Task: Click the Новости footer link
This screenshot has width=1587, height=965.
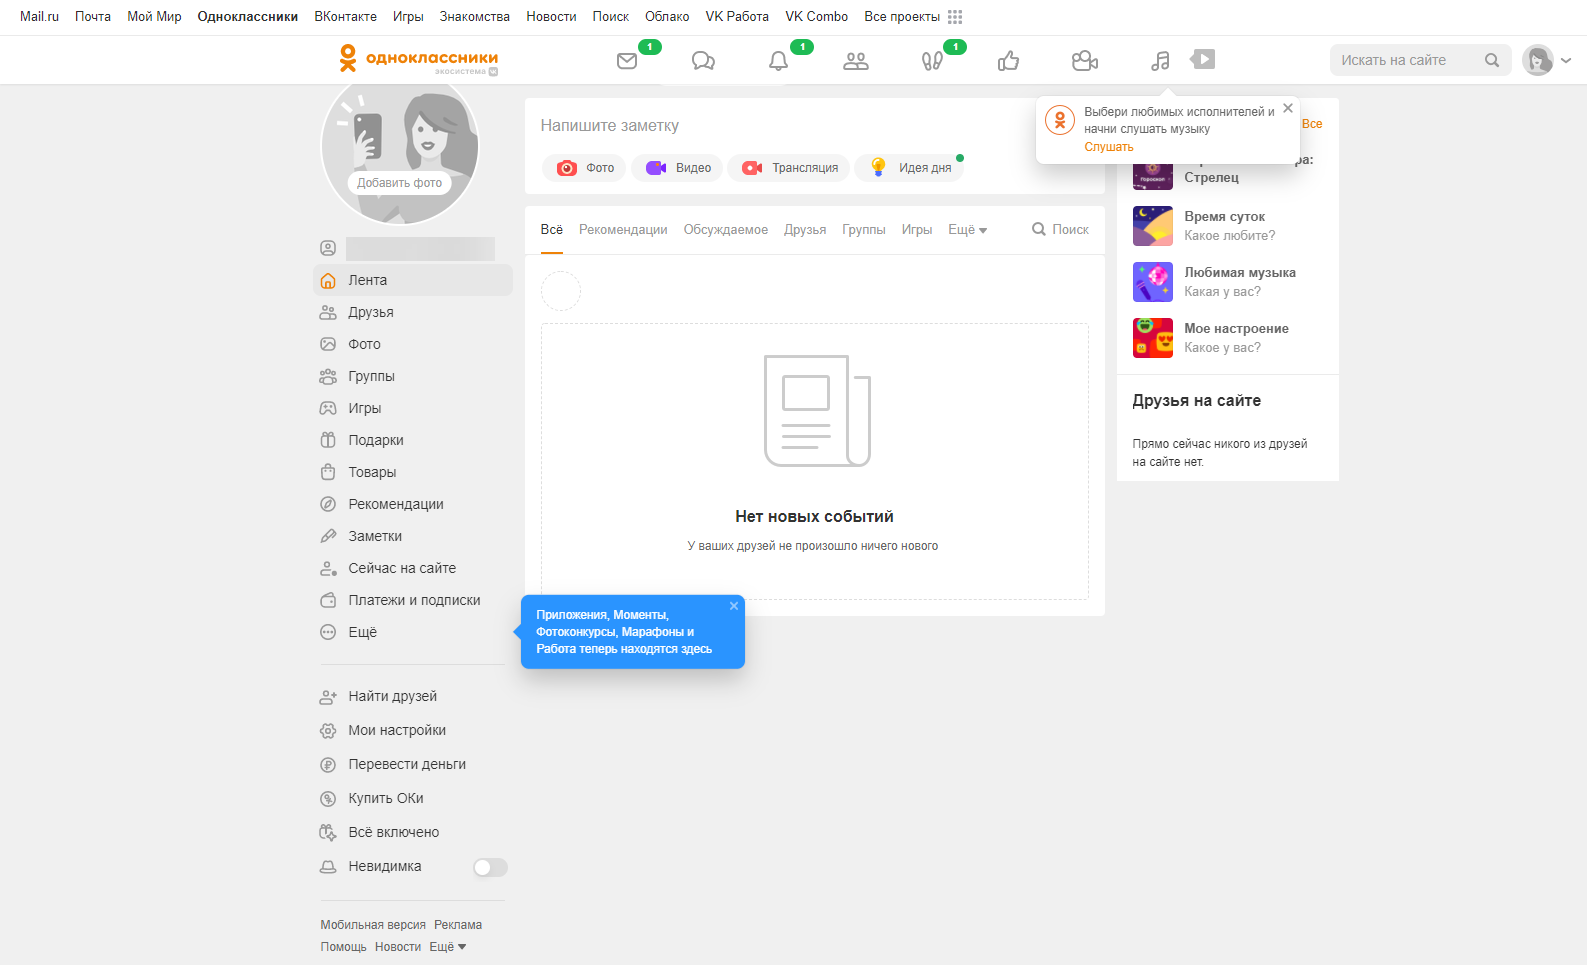Action: pos(398,947)
